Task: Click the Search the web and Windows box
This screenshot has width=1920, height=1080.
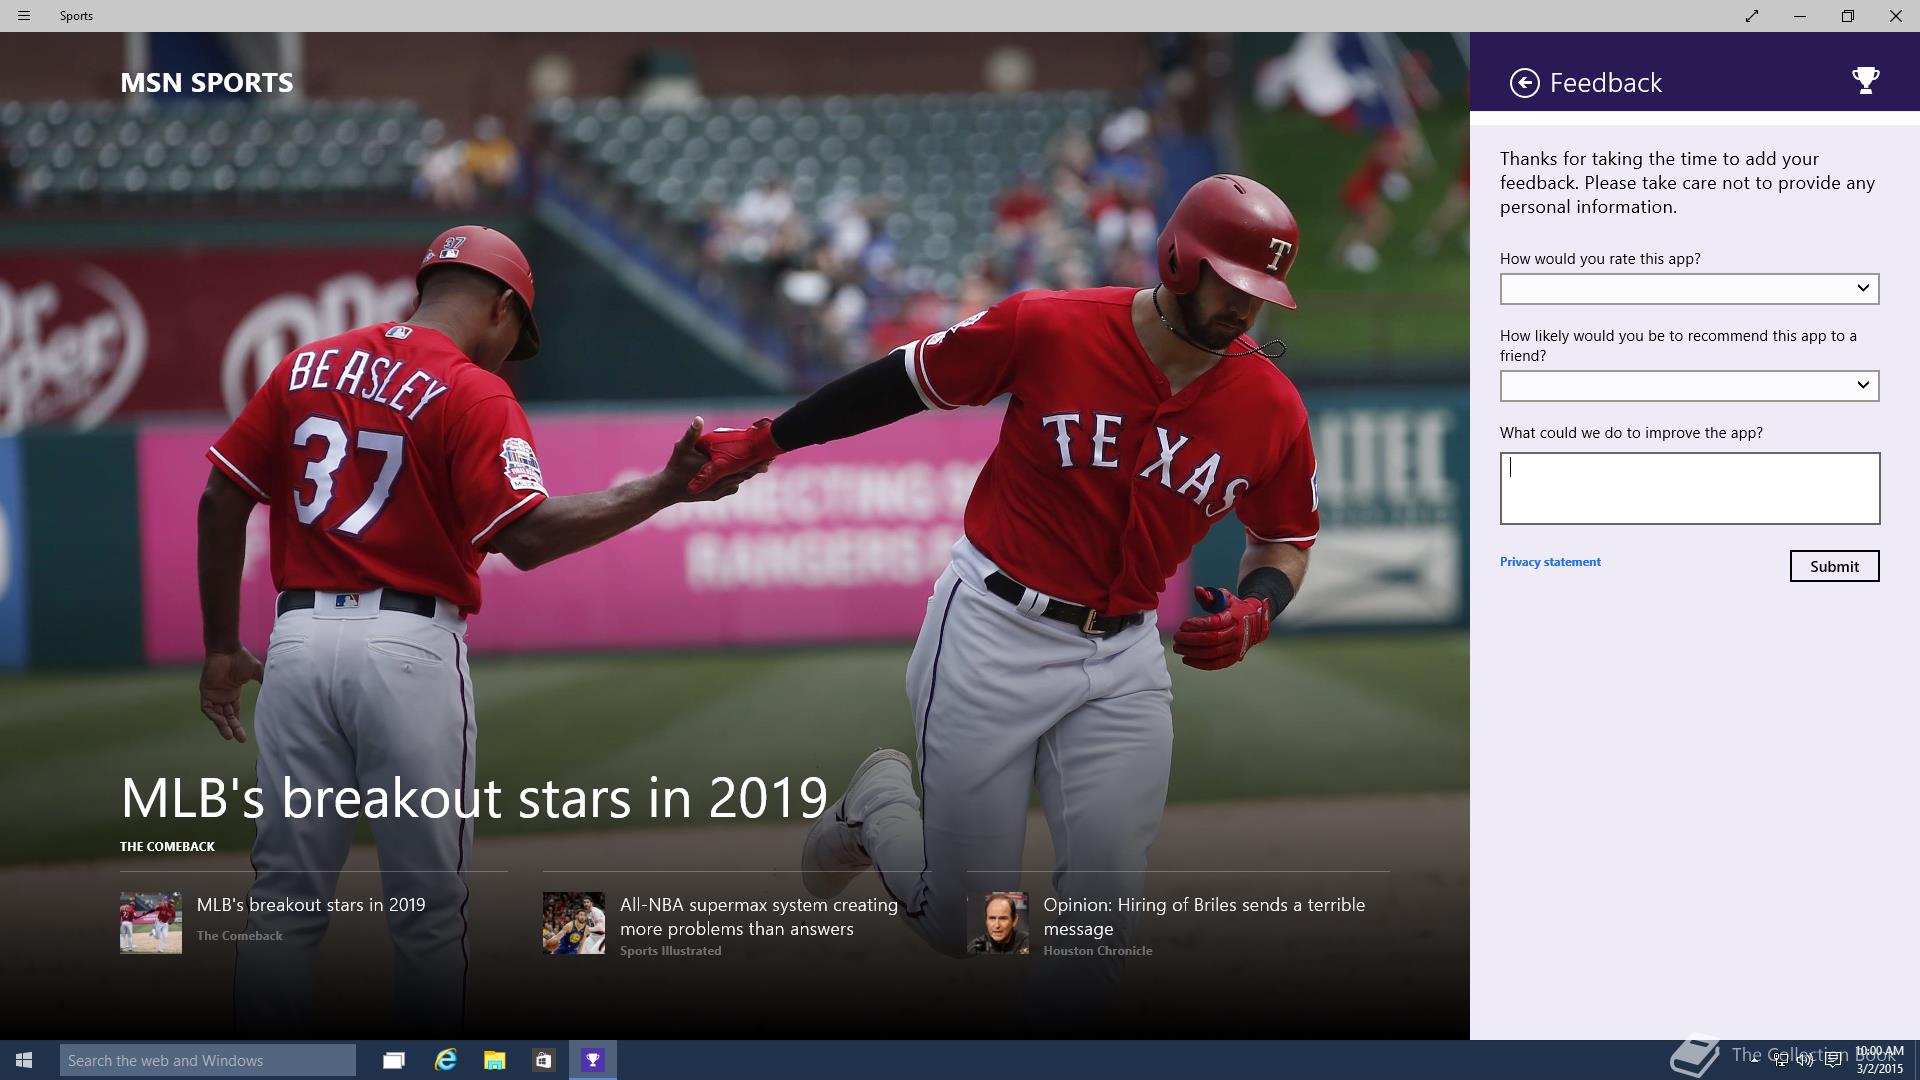Action: pyautogui.click(x=208, y=1060)
